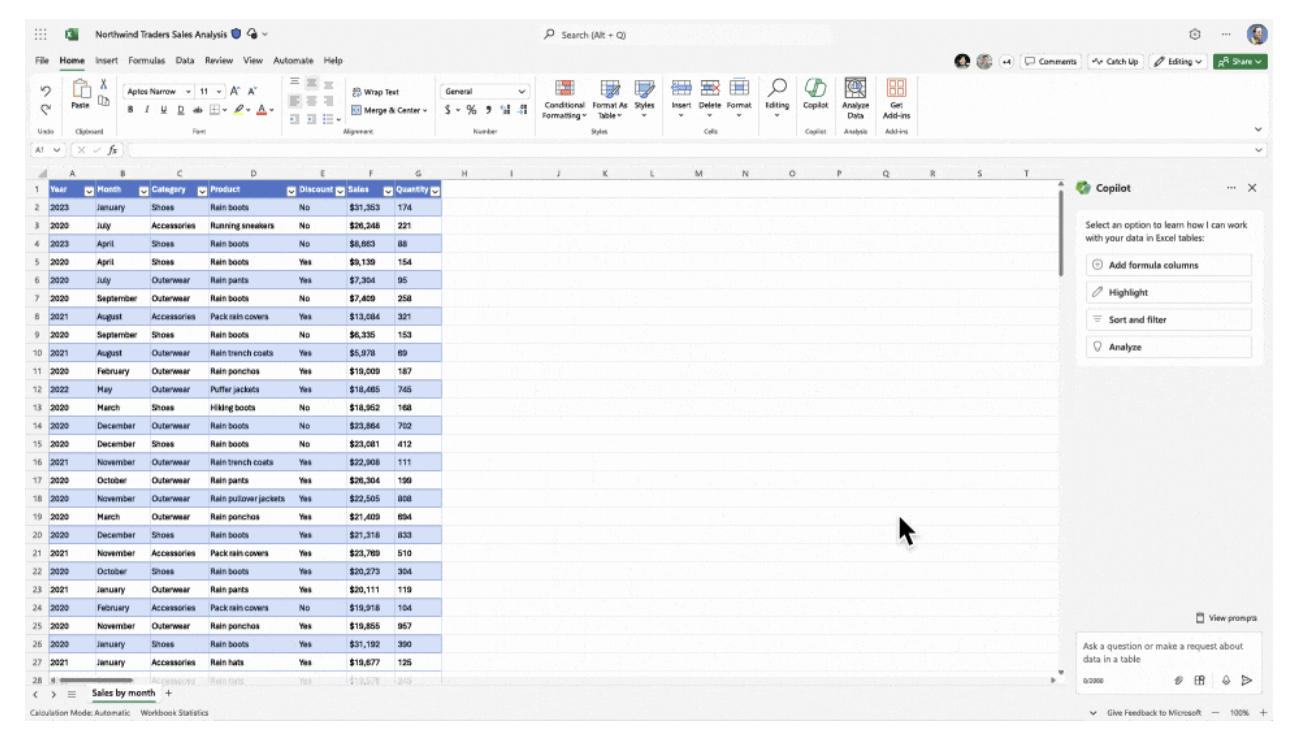Screen dimensions: 1298x748
Task: Click the Excel logo icon
Action: click(72, 34)
